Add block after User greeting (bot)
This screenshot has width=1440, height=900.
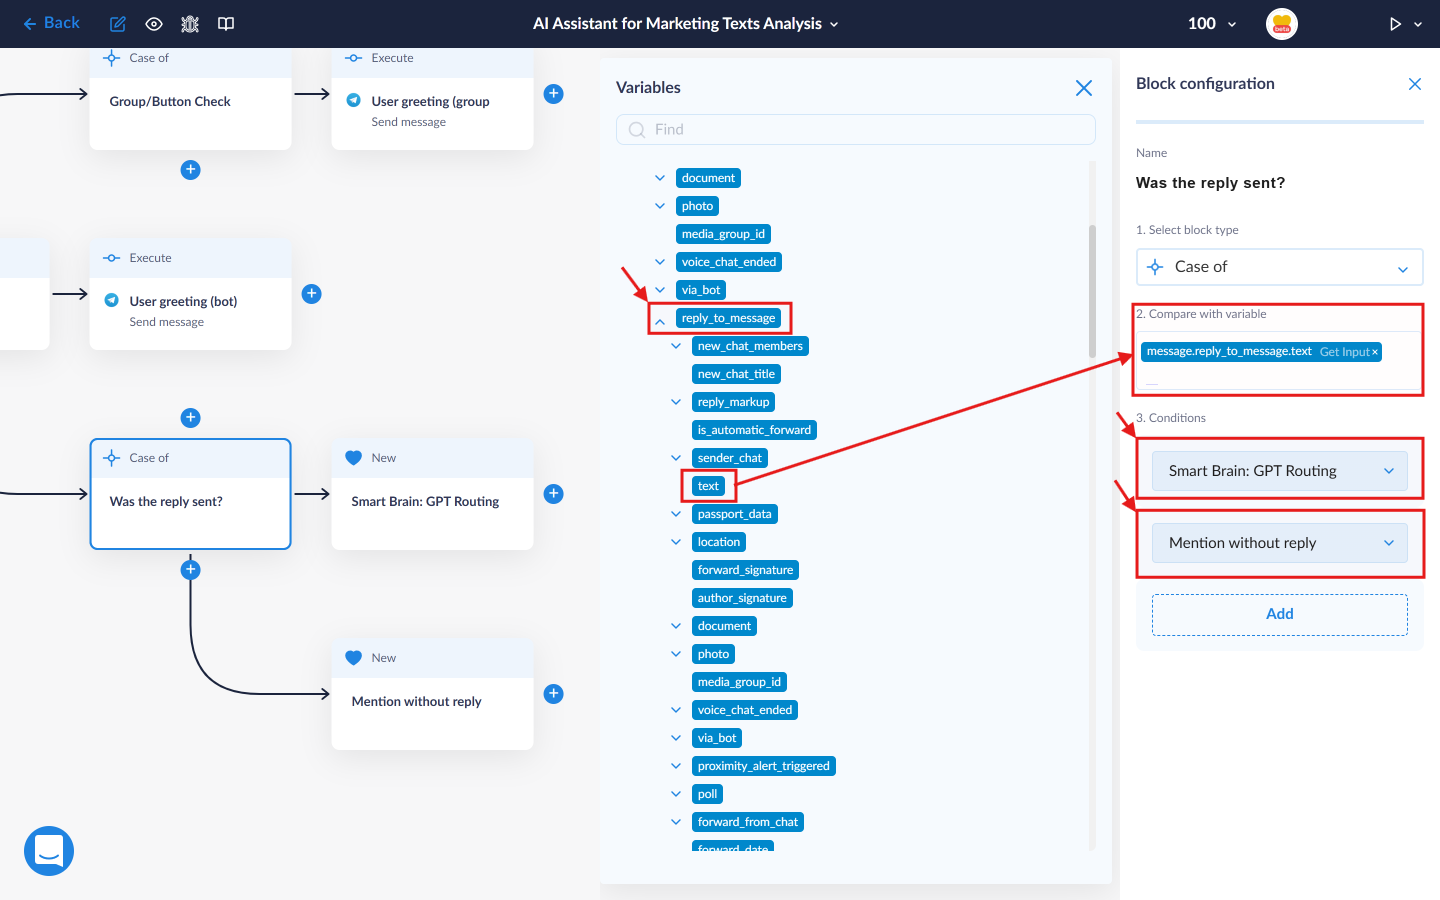[311, 294]
